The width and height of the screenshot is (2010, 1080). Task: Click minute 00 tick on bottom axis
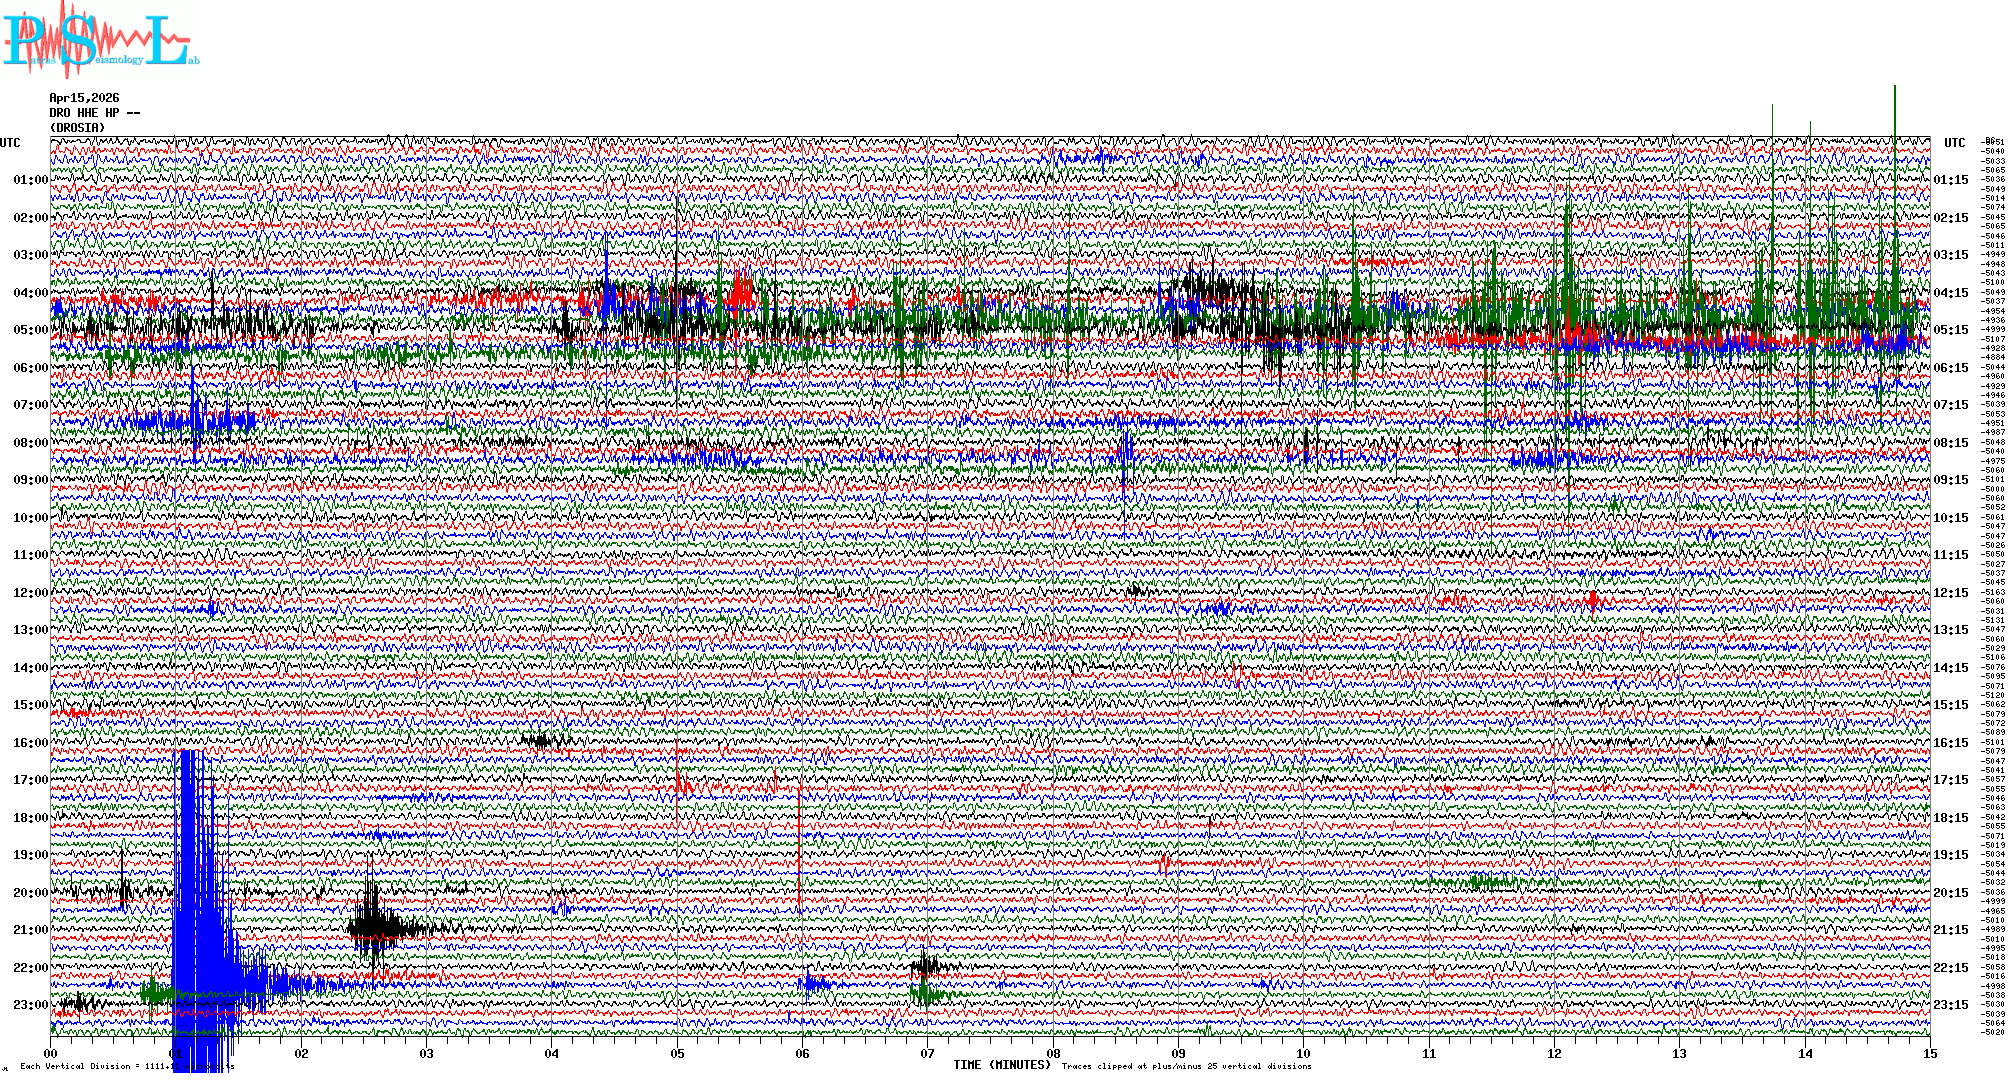point(51,1053)
